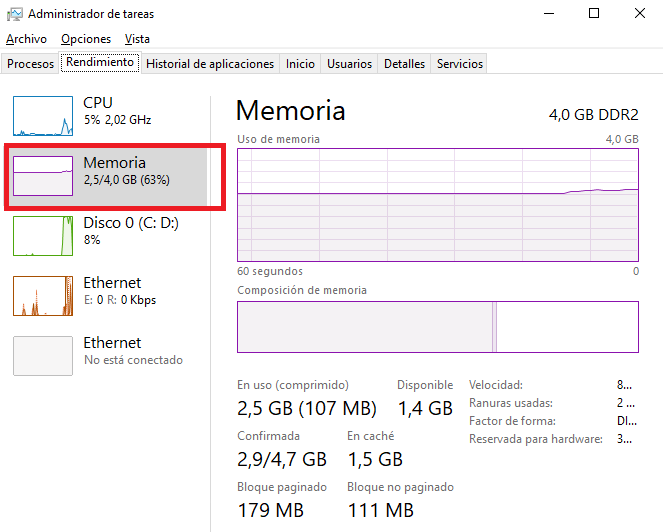Open the Archivo menu
This screenshot has width=663, height=532.
coord(26,39)
